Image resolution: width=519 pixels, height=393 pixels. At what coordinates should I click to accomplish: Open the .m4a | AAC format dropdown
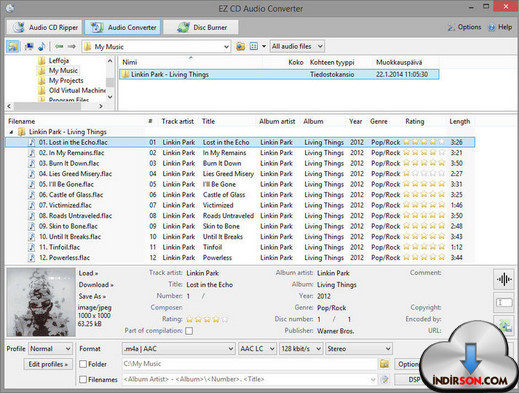pos(178,349)
